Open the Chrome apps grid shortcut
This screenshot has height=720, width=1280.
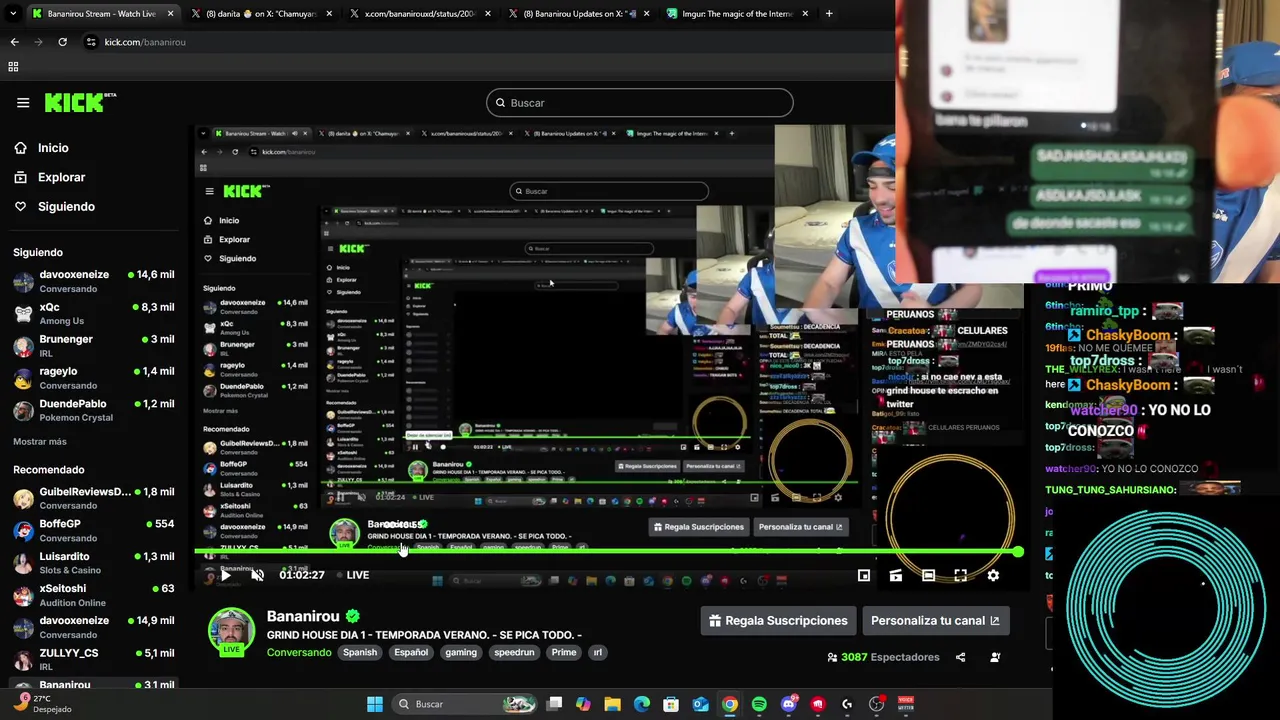(13, 67)
